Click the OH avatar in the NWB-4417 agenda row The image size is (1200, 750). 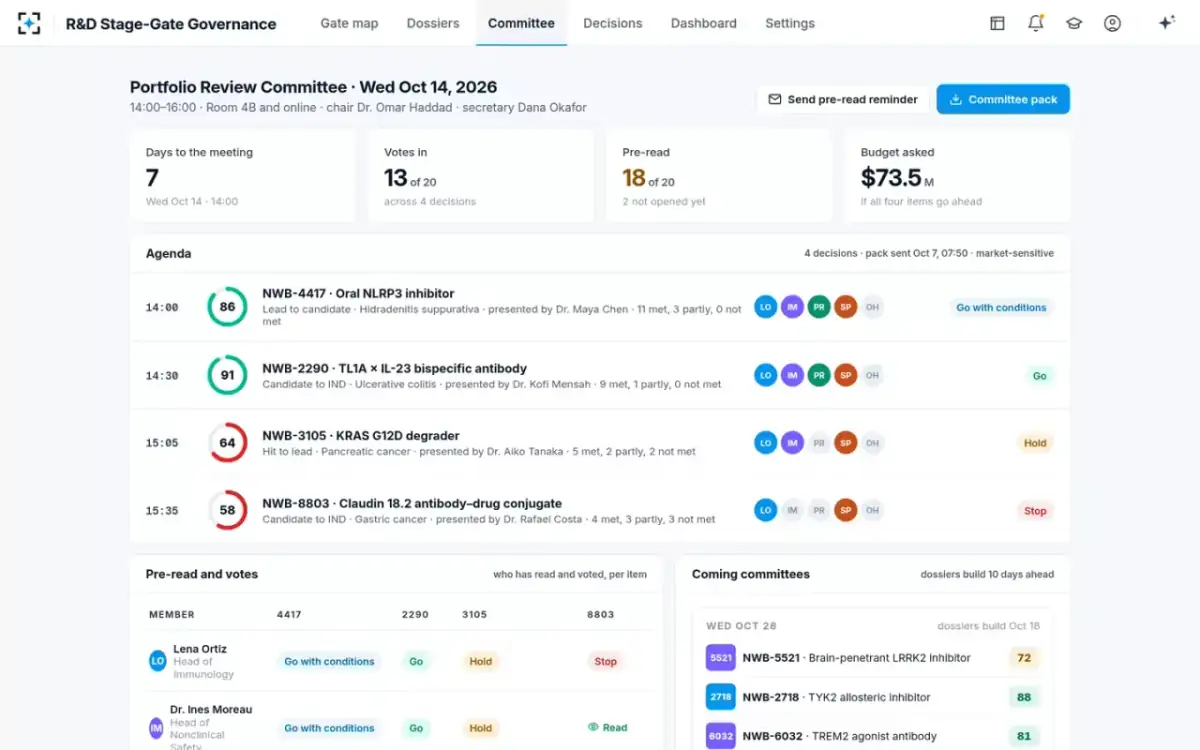point(873,308)
